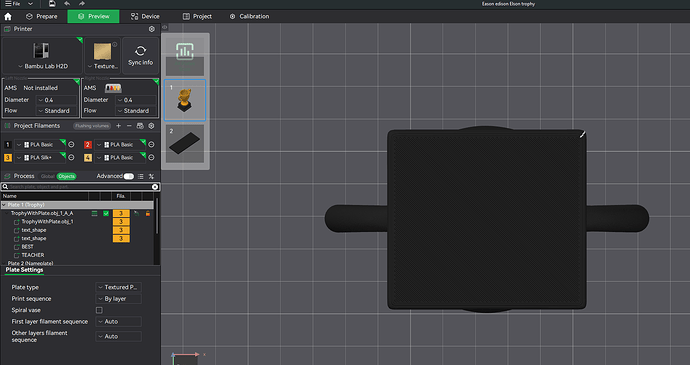The height and width of the screenshot is (365, 690).
Task: Collapse Plate 1 (Trophy) tree row
Action: [4, 205]
